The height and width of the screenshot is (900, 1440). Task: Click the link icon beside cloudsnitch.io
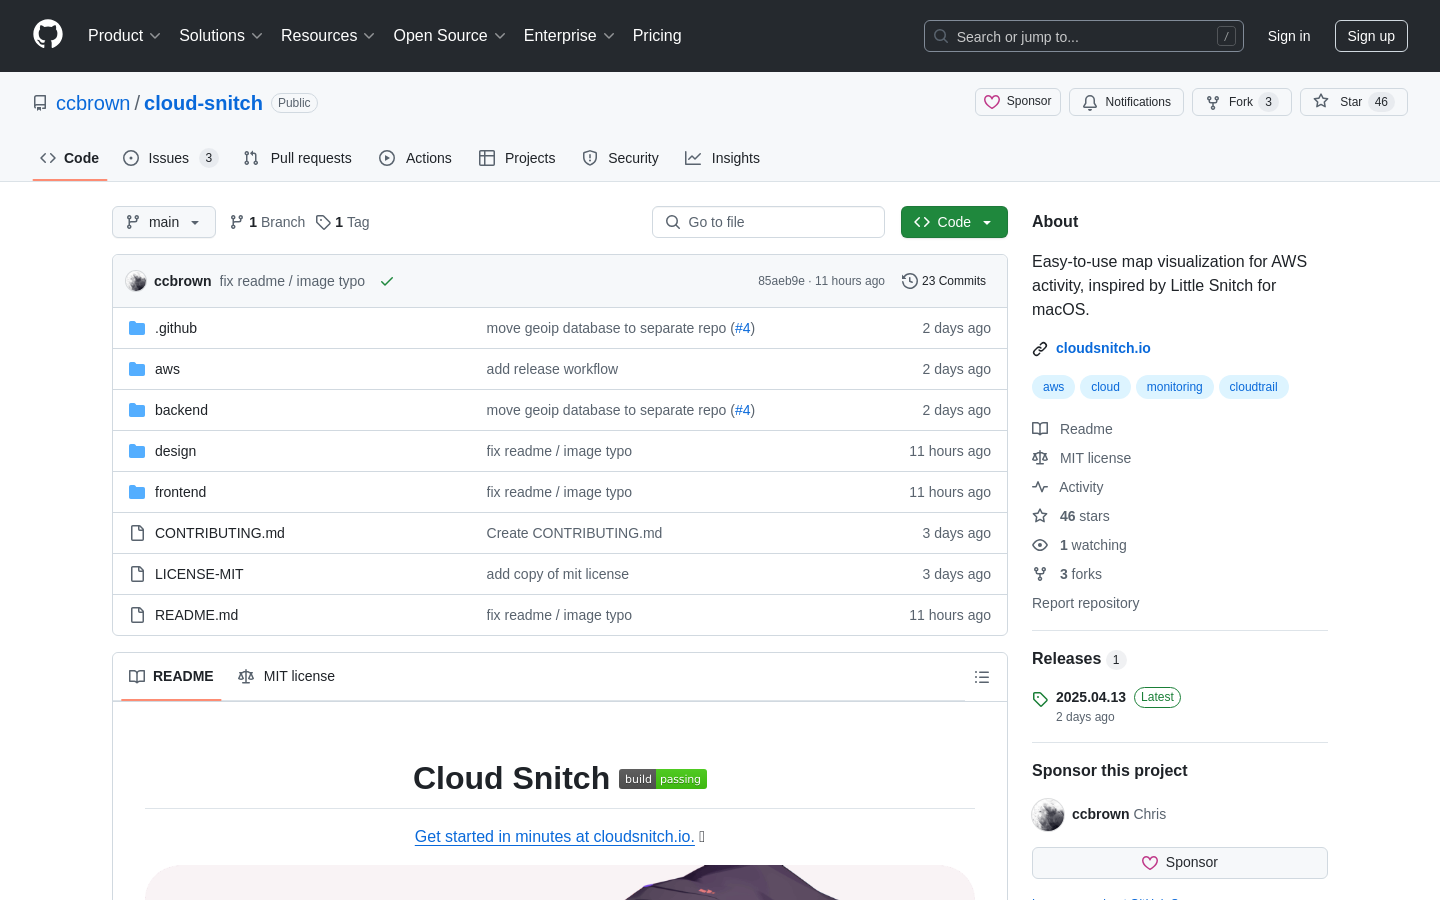pos(1040,349)
